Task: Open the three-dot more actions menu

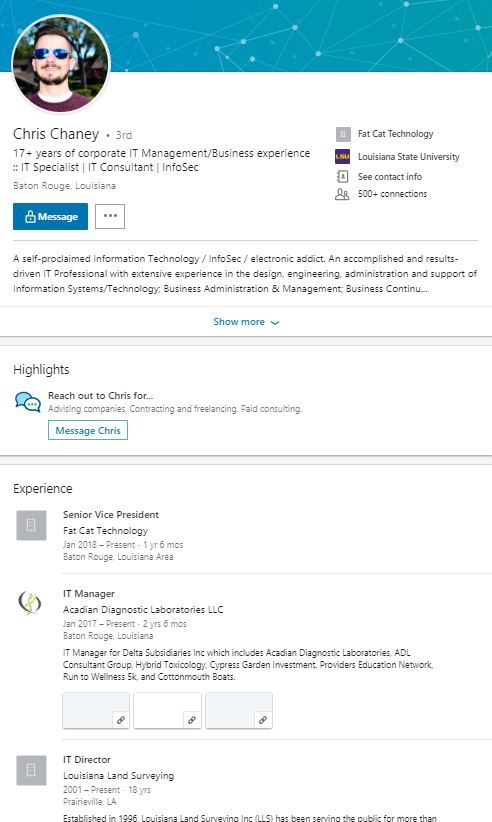Action: [110, 217]
